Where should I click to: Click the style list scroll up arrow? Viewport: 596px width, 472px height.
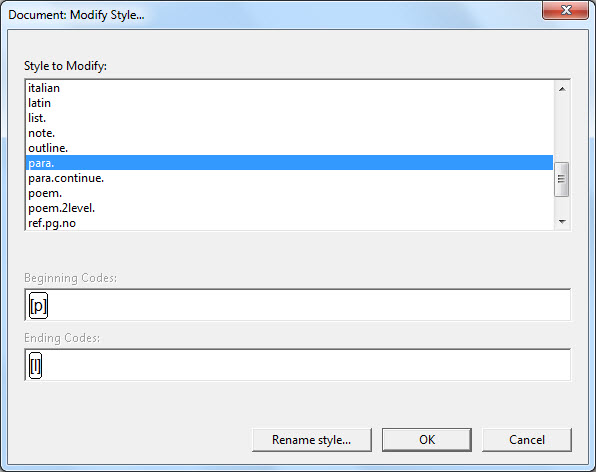coord(562,89)
